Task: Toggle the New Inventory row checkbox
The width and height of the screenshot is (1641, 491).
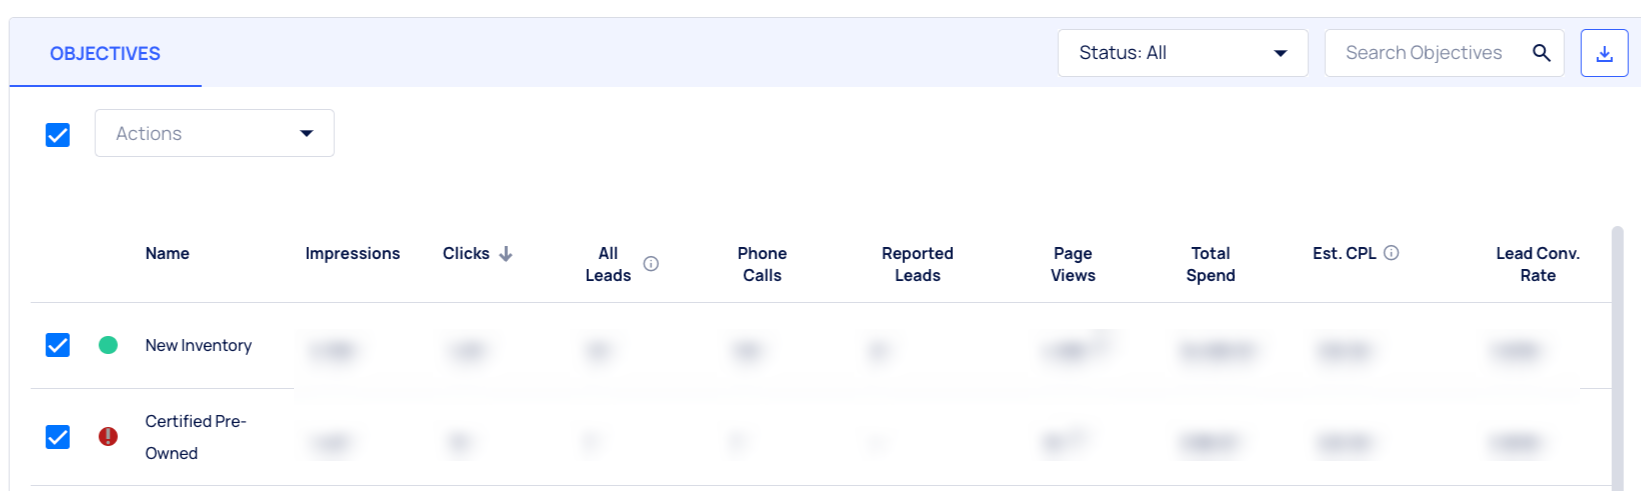Action: [x=58, y=345]
